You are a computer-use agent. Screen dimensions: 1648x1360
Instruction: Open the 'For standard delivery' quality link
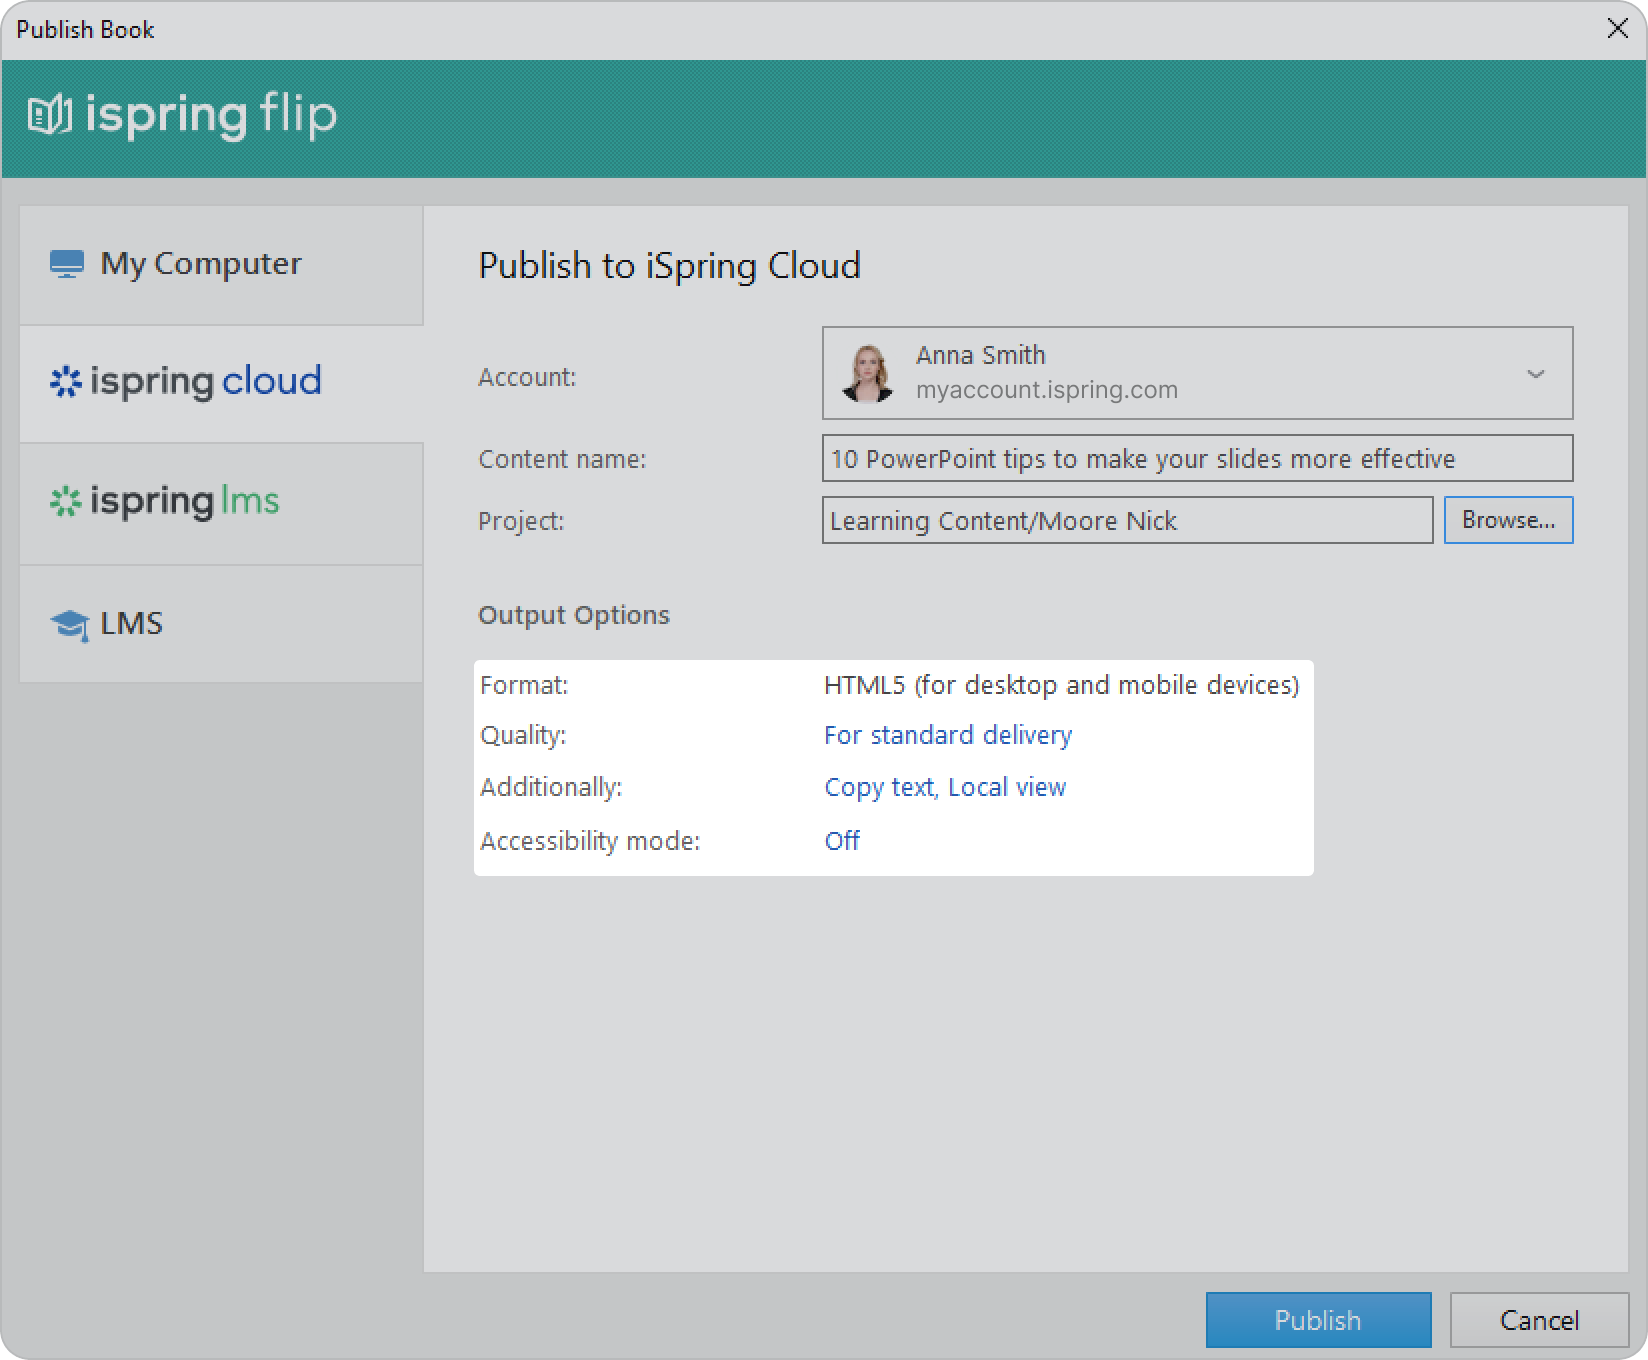coord(947,735)
